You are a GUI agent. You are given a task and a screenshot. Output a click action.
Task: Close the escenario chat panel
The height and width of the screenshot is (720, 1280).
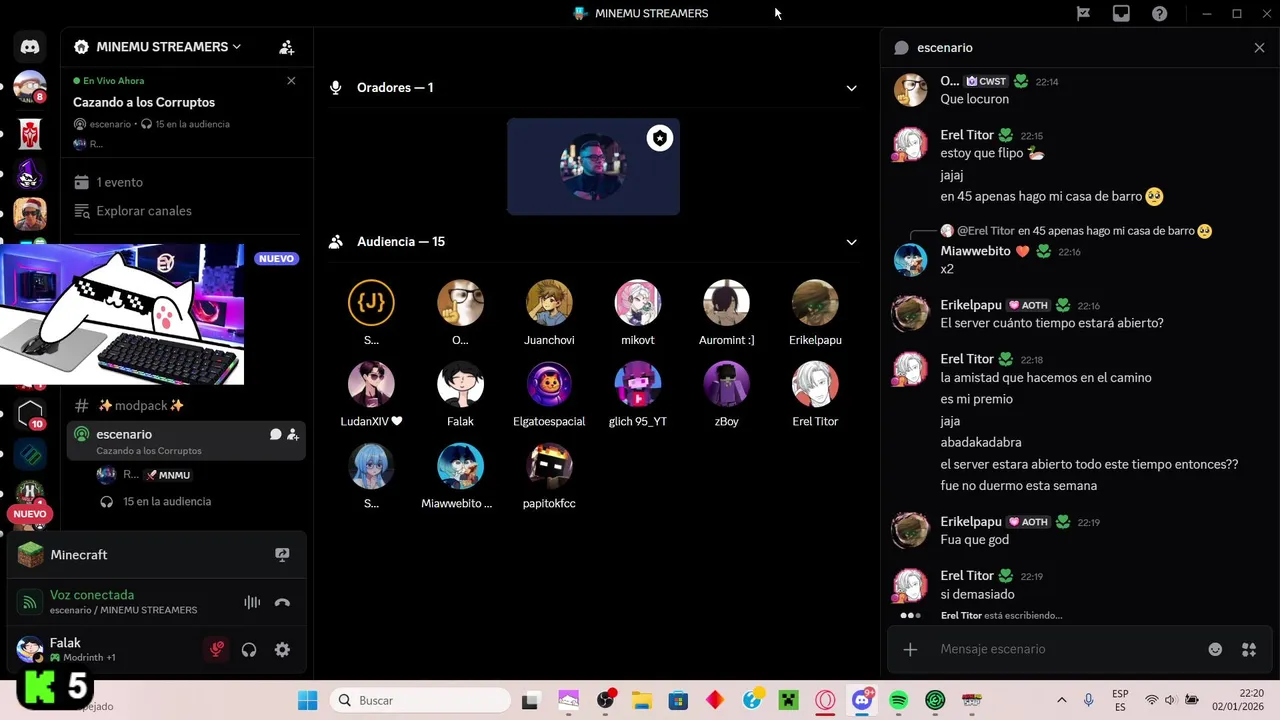[1259, 48]
